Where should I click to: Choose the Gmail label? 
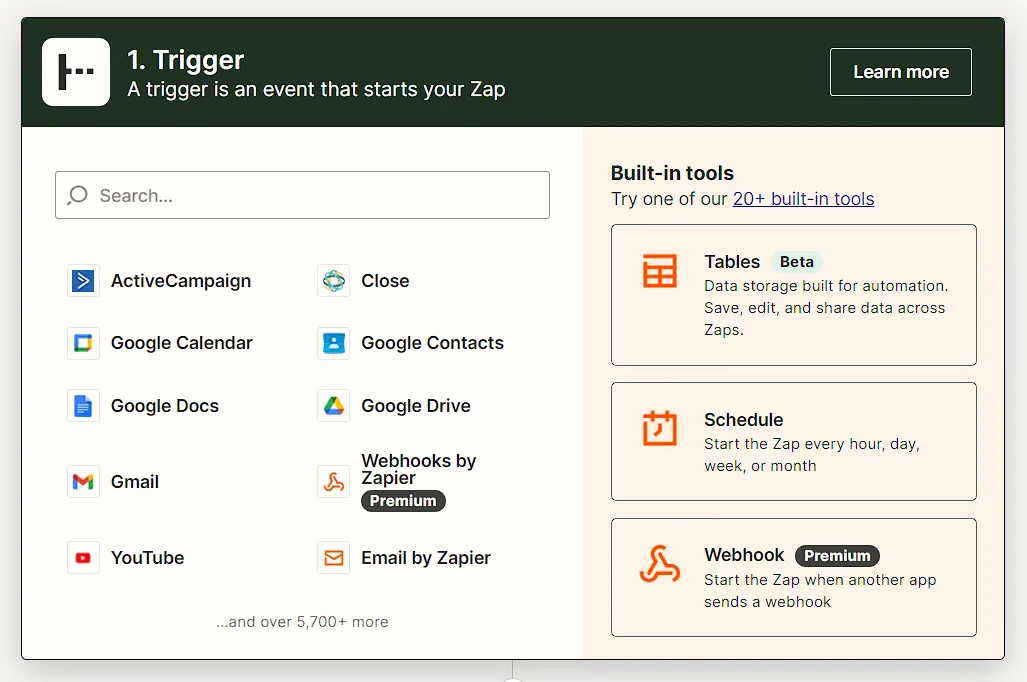pyautogui.click(x=135, y=482)
